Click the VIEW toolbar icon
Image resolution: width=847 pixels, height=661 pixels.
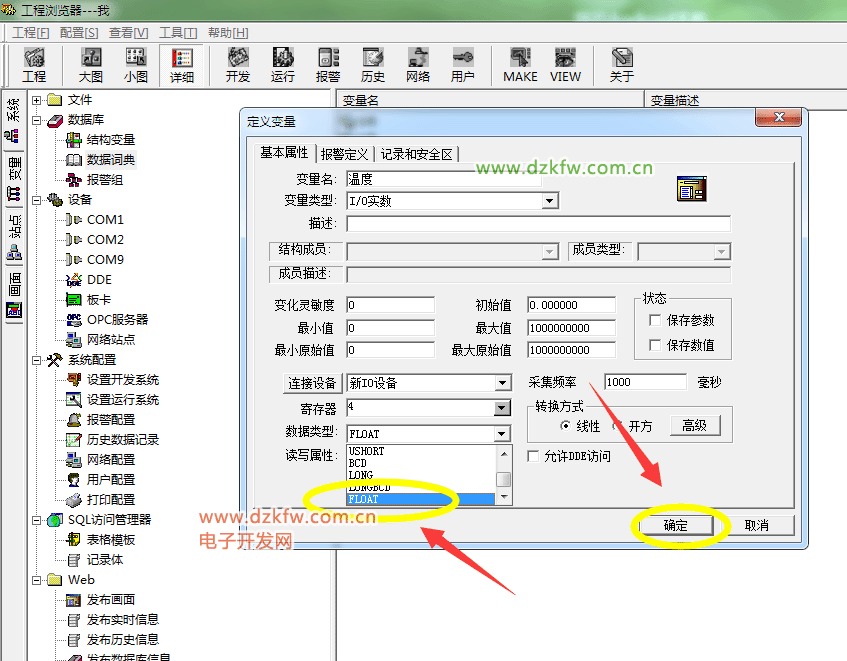[565, 65]
